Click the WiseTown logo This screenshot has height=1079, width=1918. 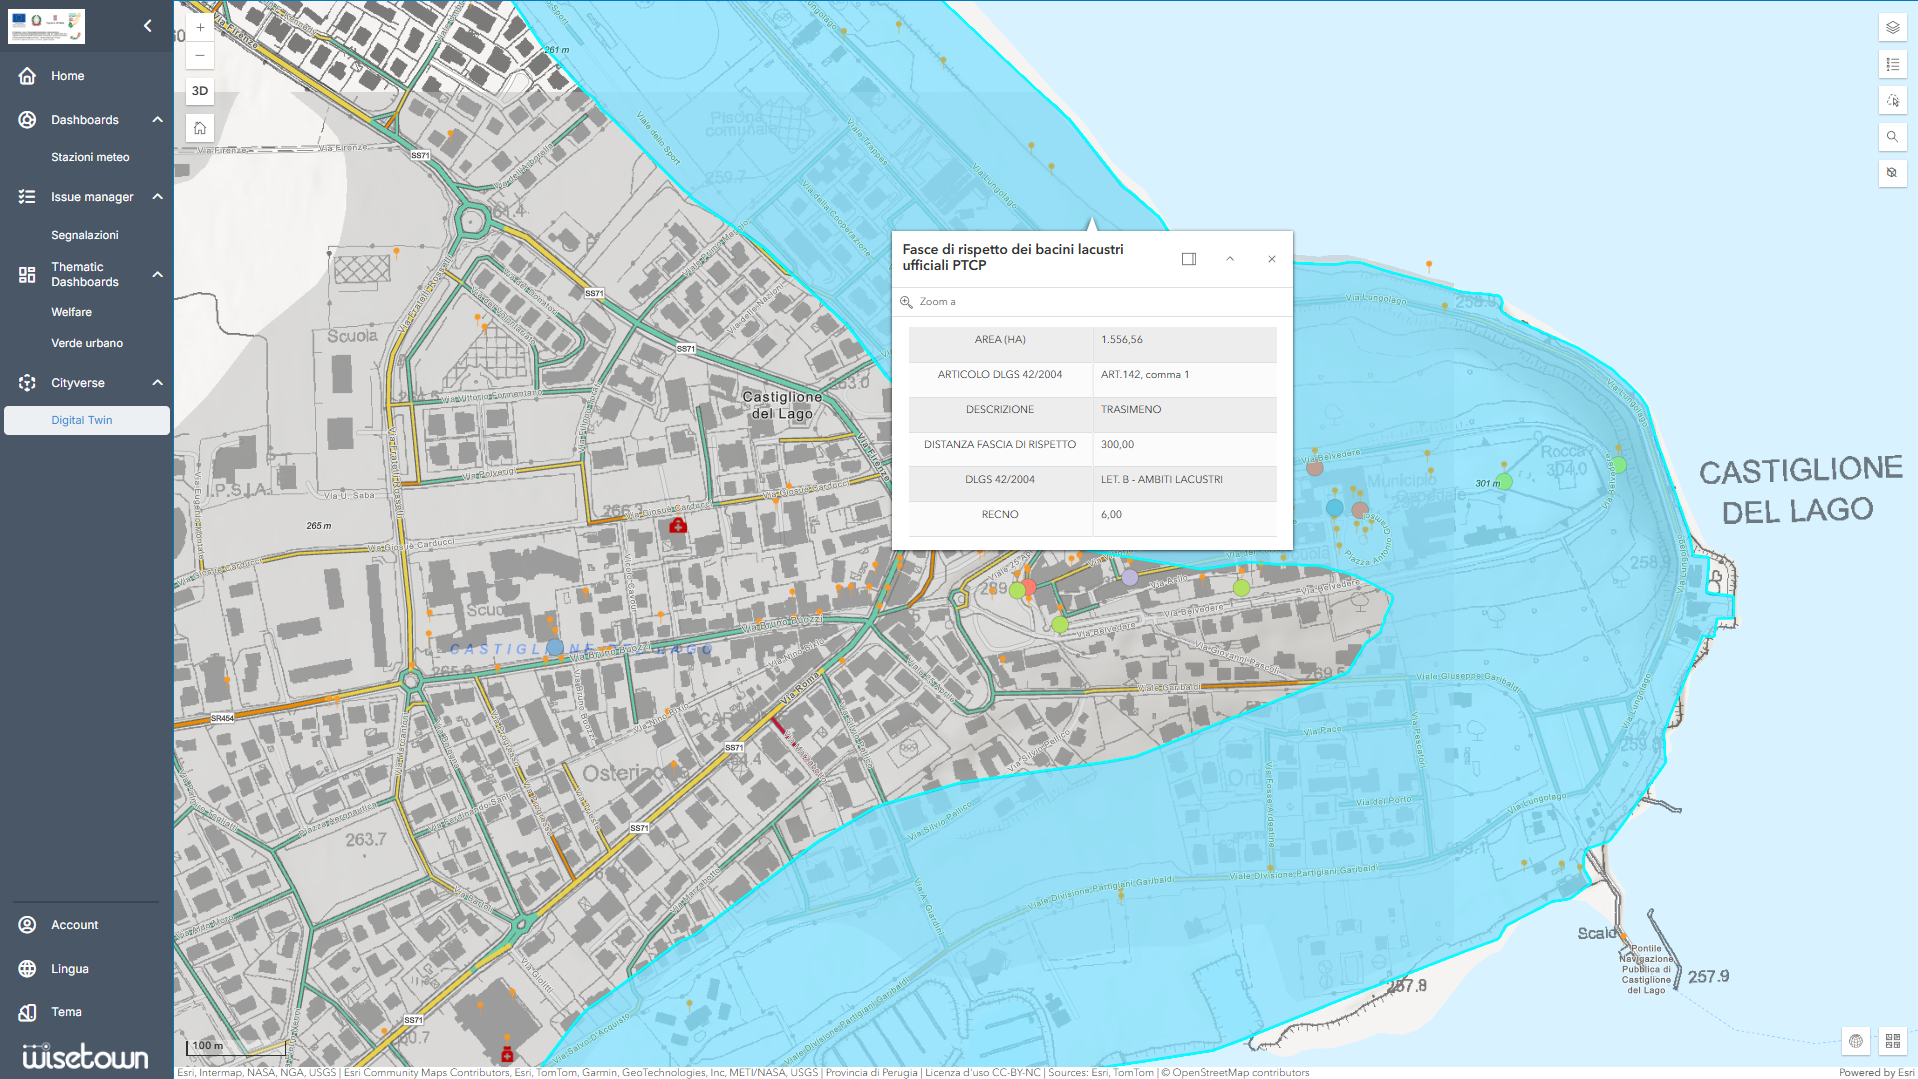click(85, 1056)
